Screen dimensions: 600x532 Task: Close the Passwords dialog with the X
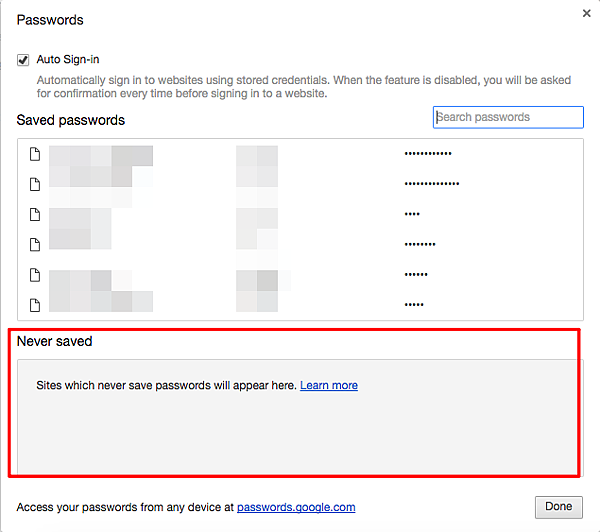[x=586, y=13]
